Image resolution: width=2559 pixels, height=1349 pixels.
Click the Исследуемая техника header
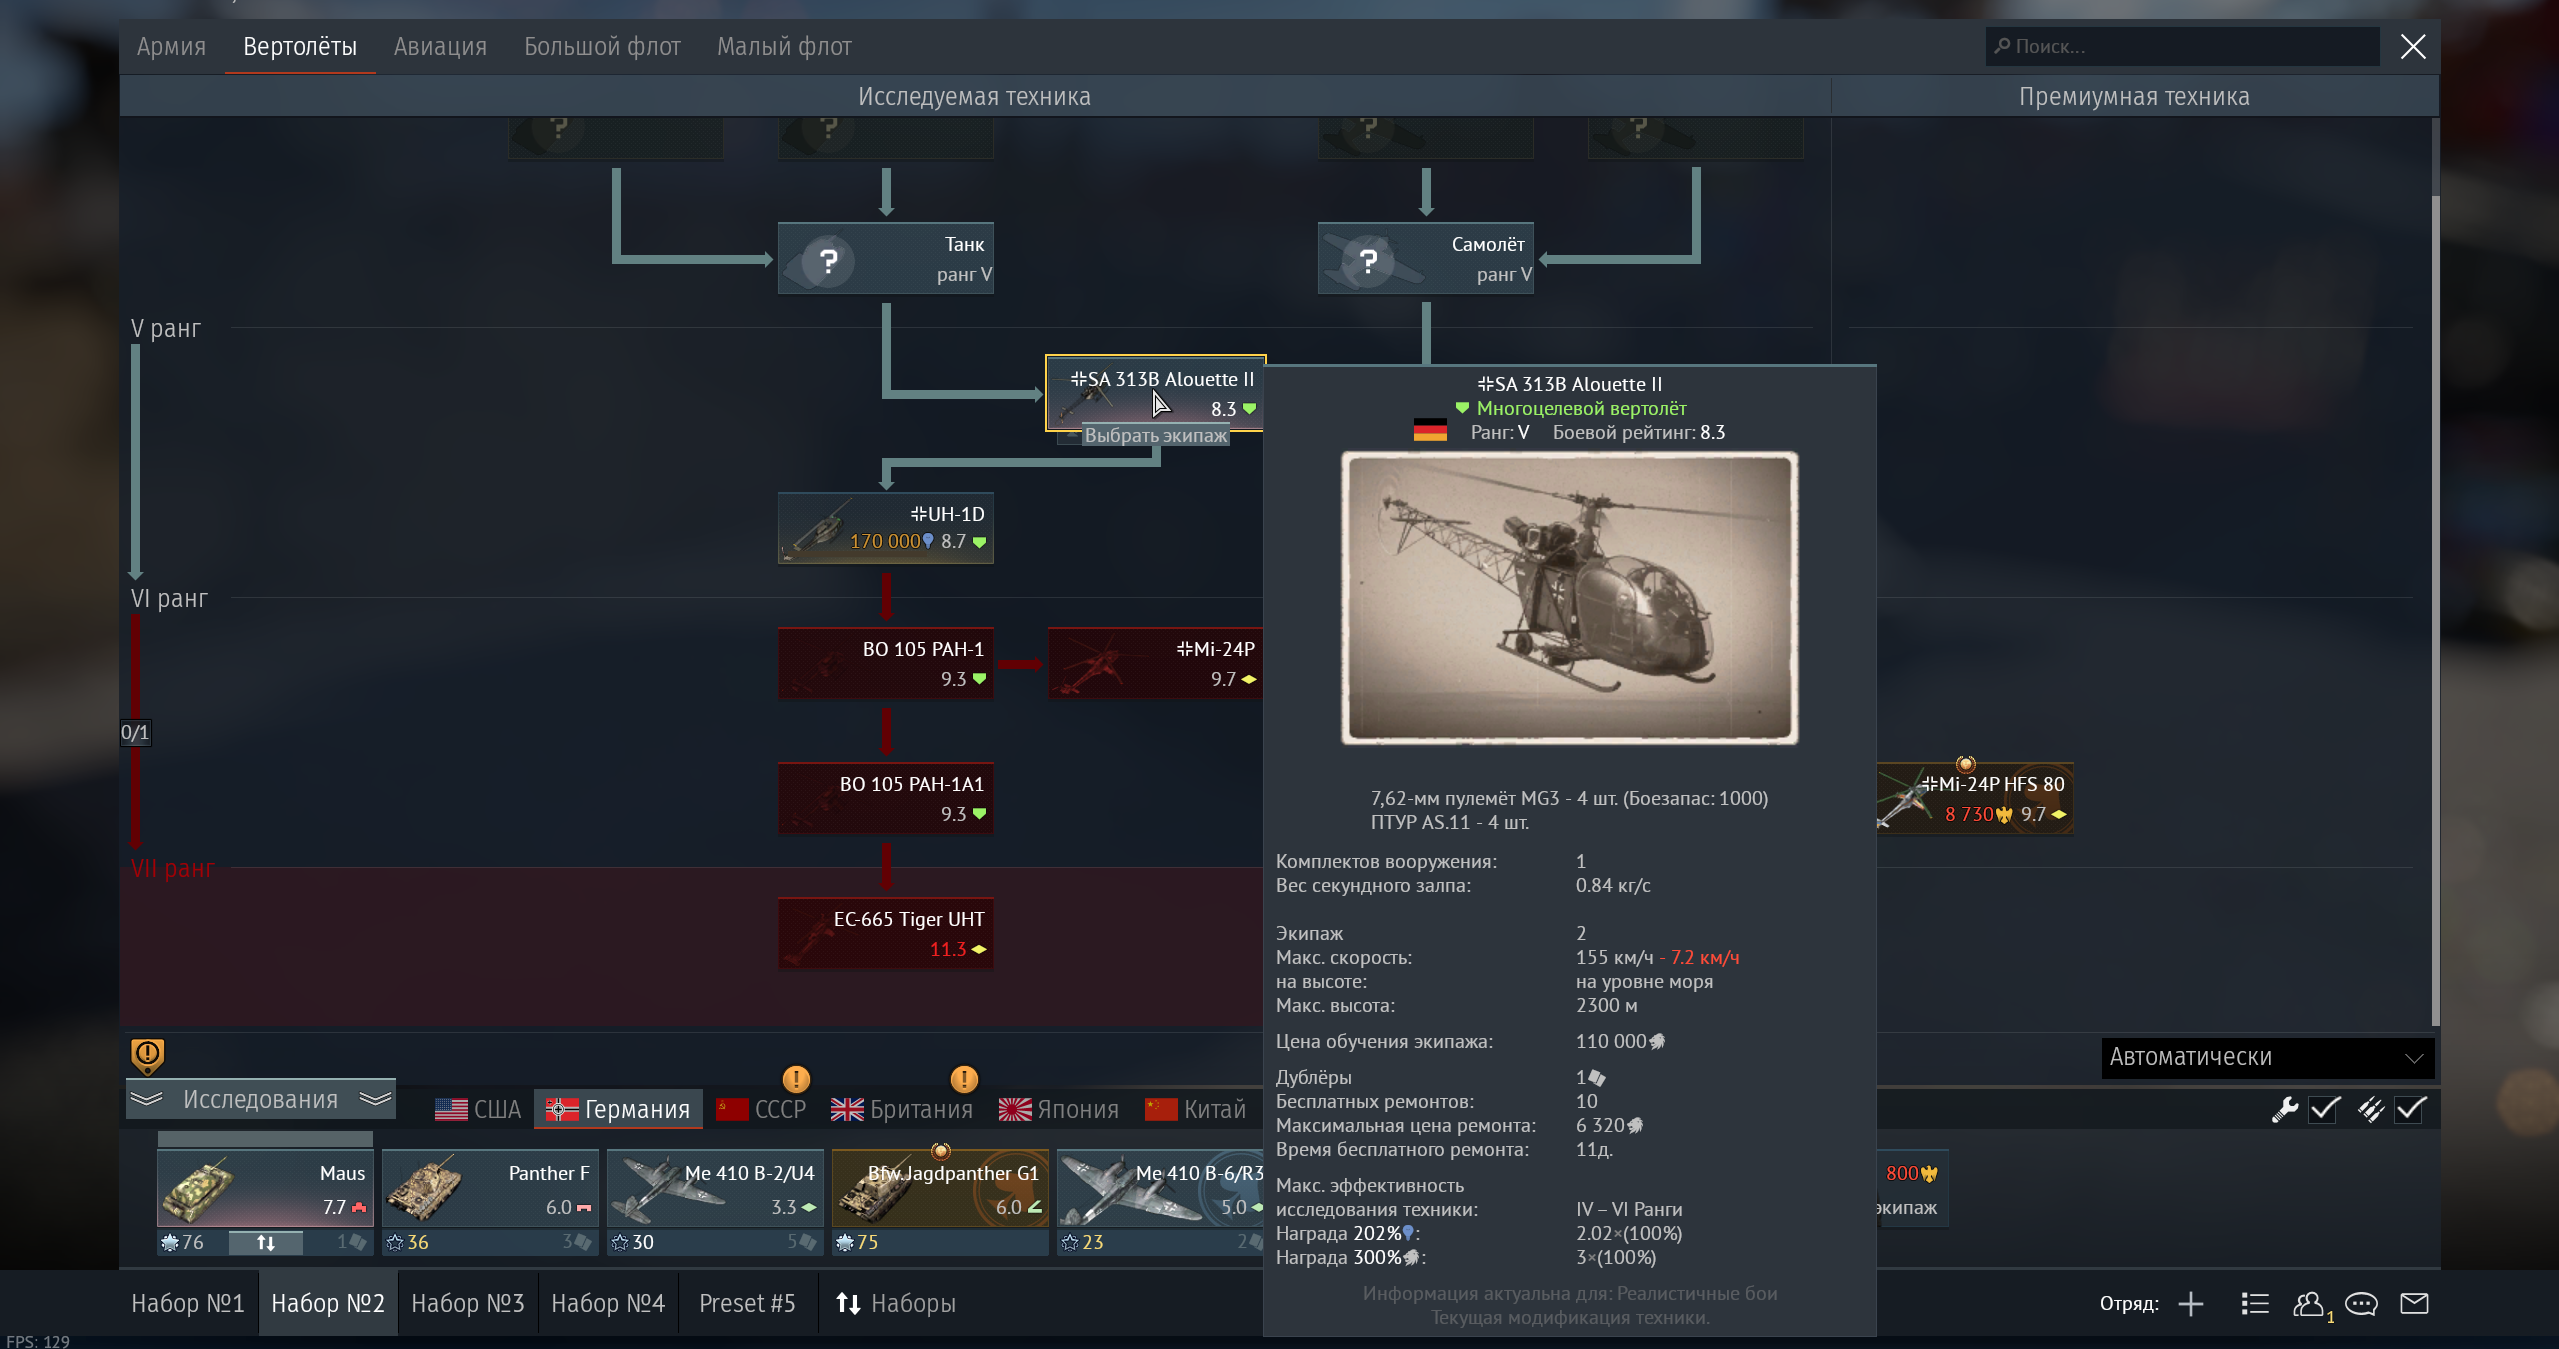point(974,97)
